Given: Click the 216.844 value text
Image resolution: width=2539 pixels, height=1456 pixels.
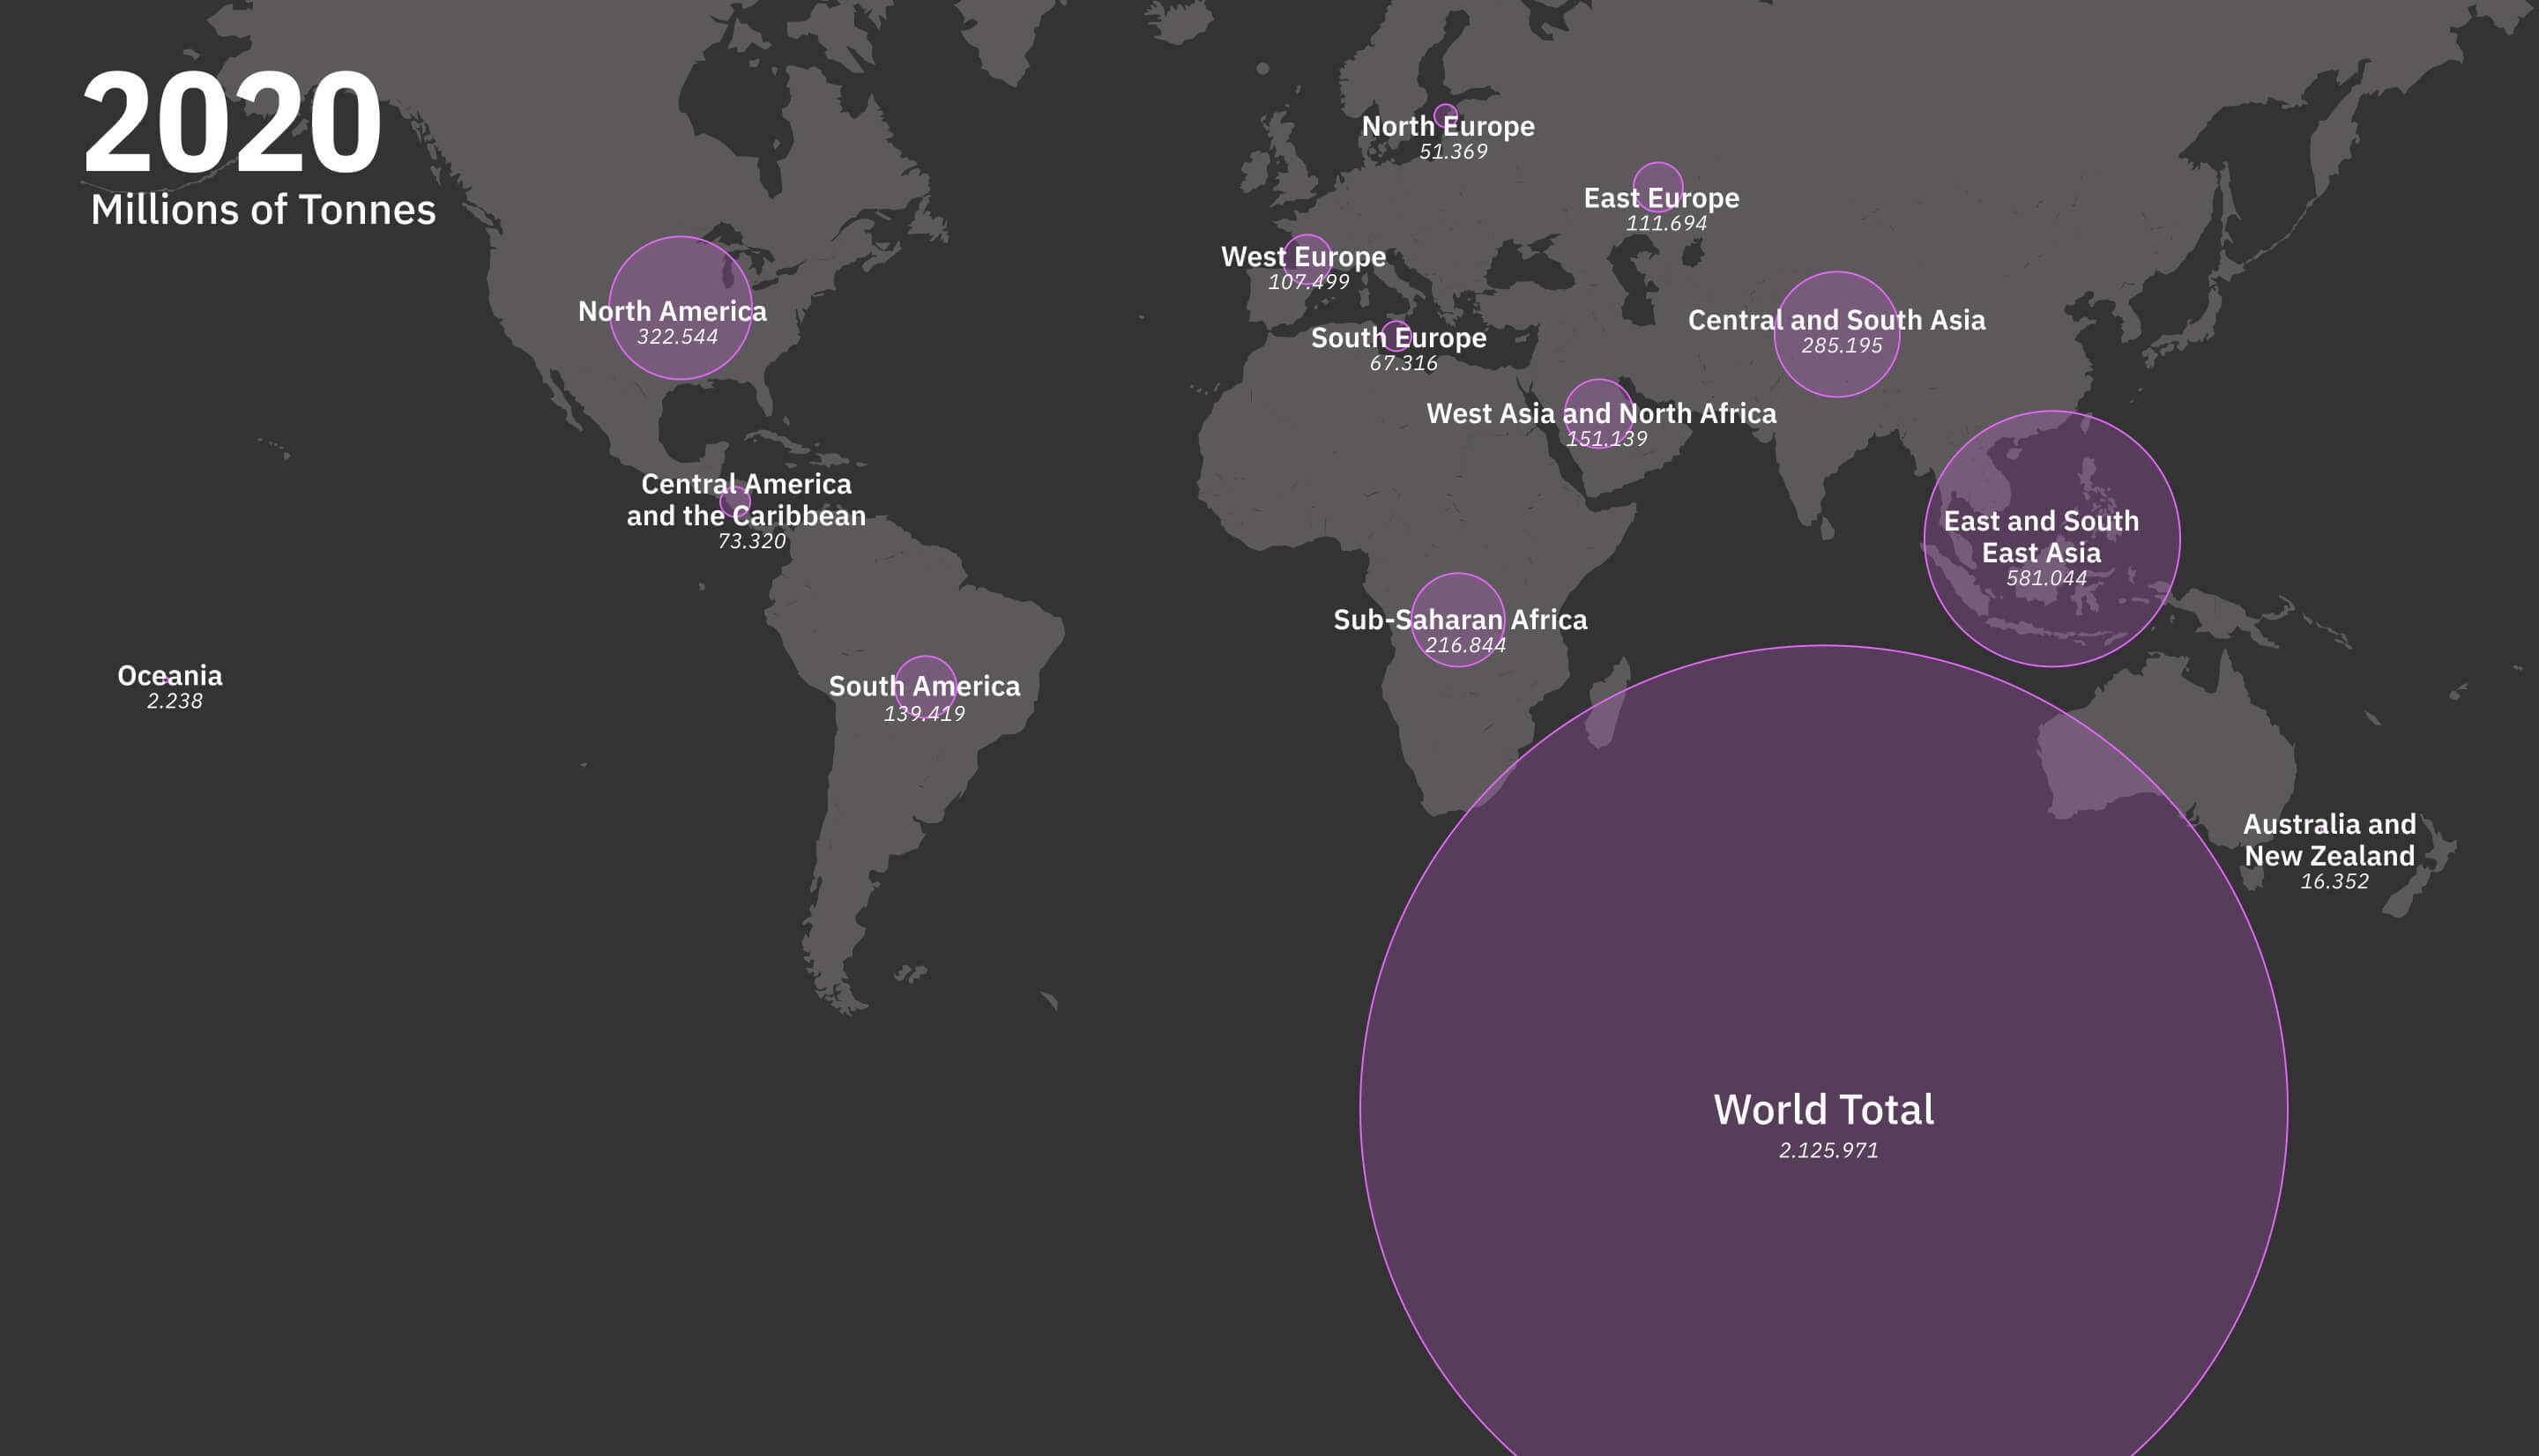Looking at the screenshot, I should (1465, 645).
